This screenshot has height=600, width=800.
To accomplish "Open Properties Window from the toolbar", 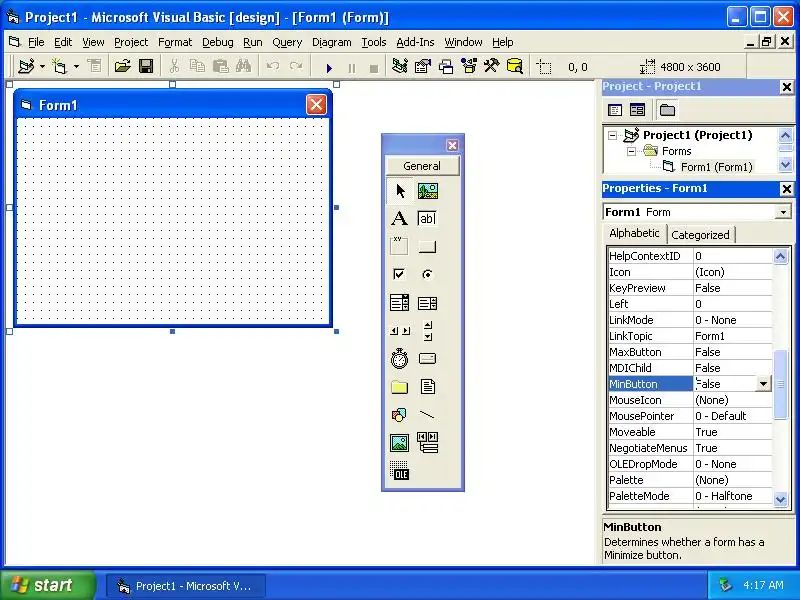I will click(x=422, y=66).
